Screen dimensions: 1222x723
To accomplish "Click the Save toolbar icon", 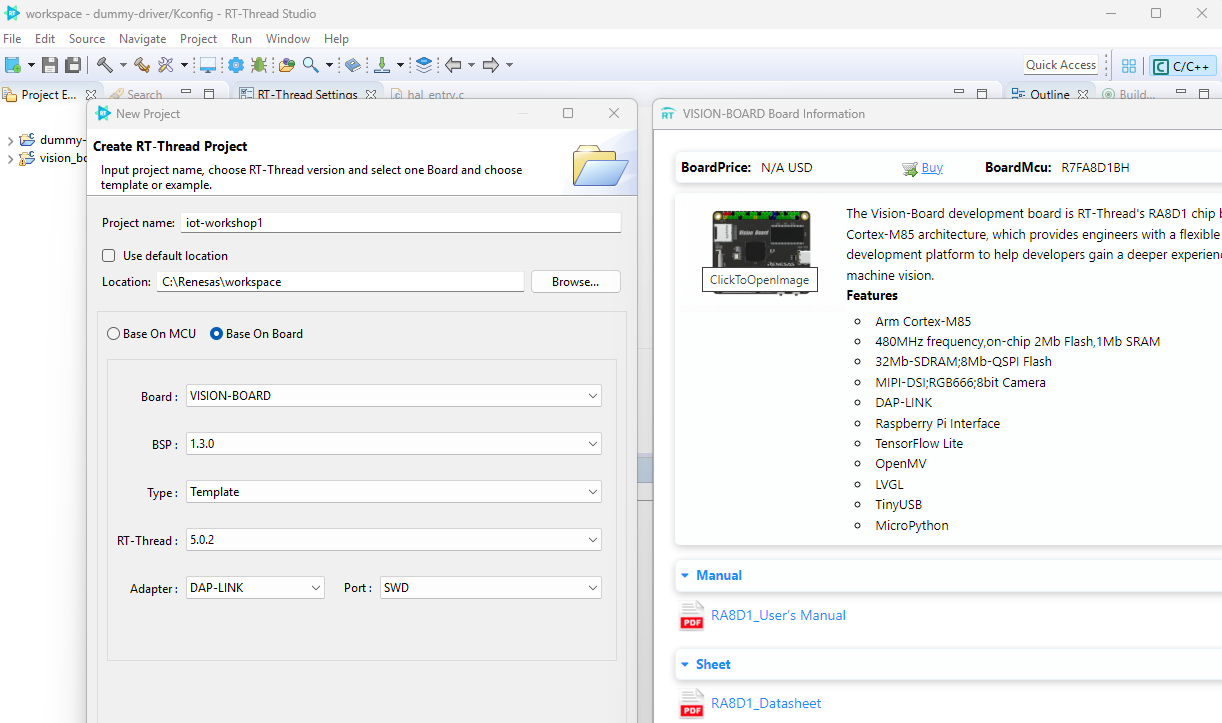I will 49,65.
